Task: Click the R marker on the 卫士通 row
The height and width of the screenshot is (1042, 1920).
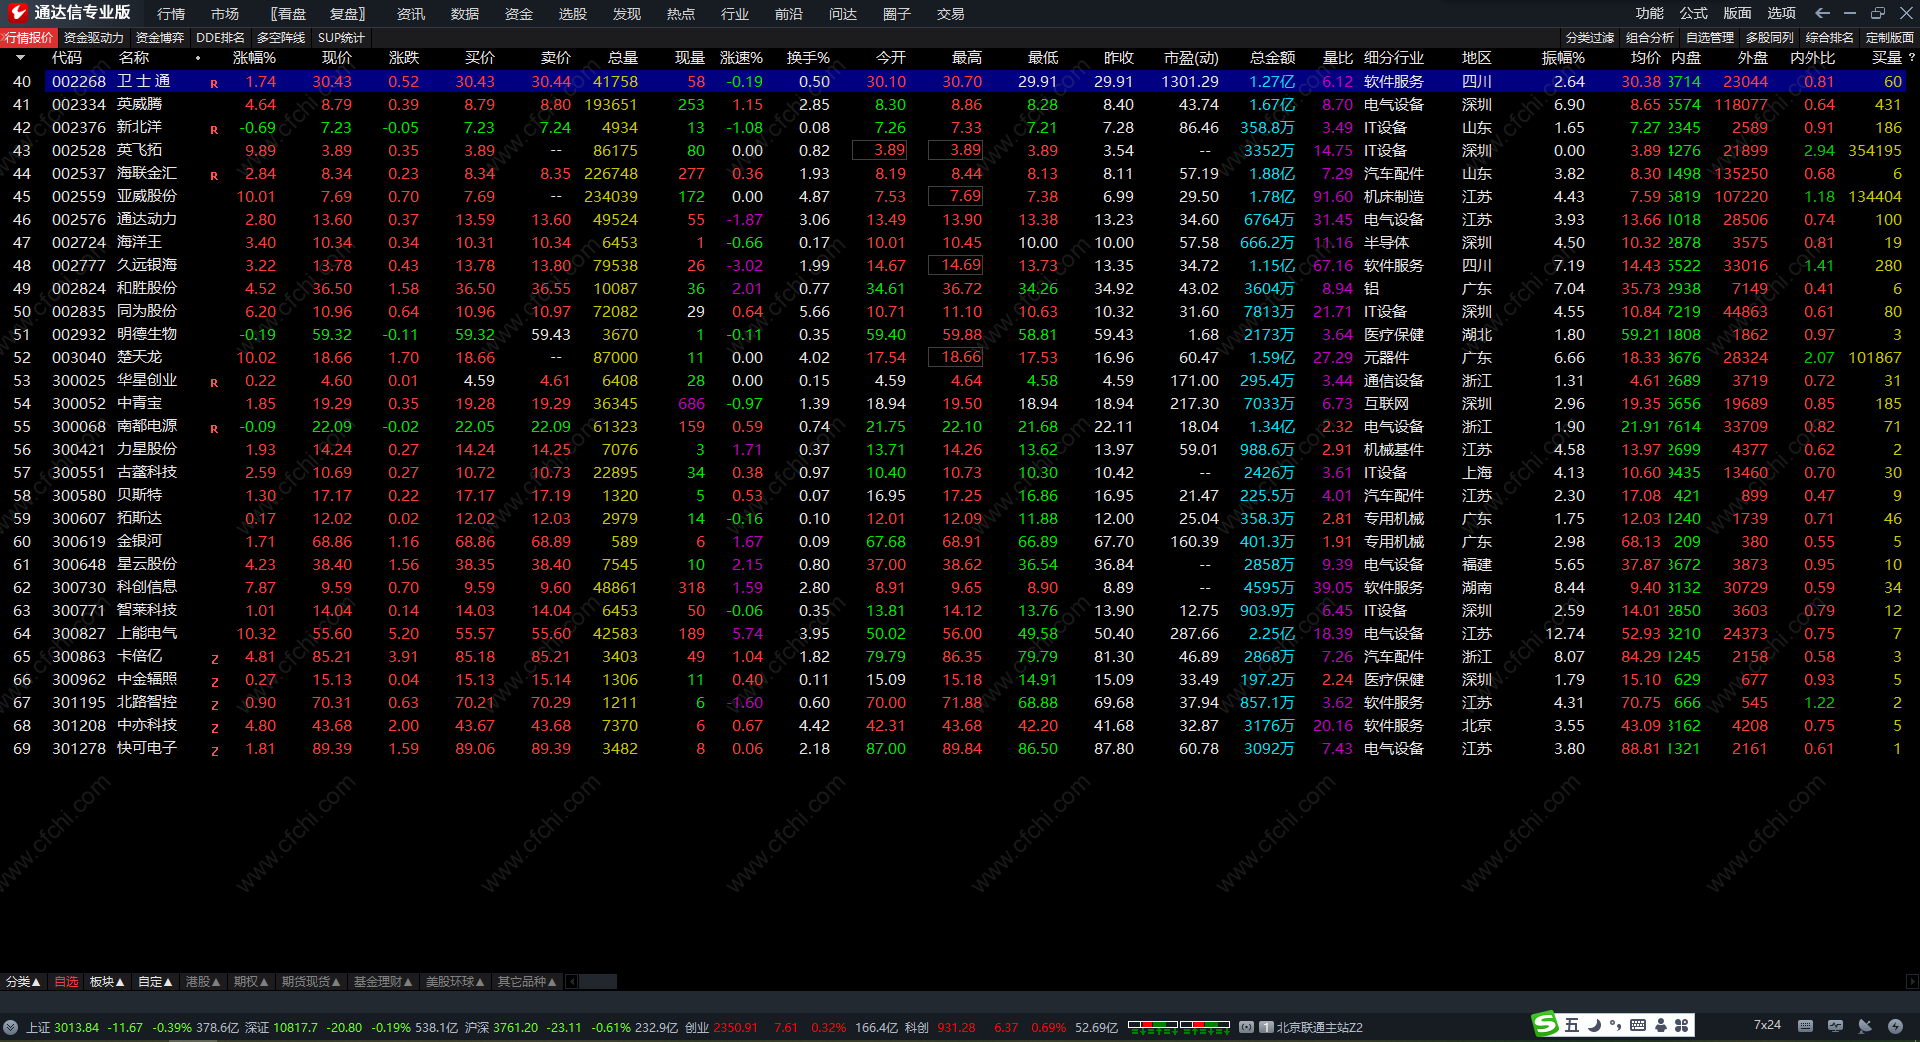Action: point(214,84)
